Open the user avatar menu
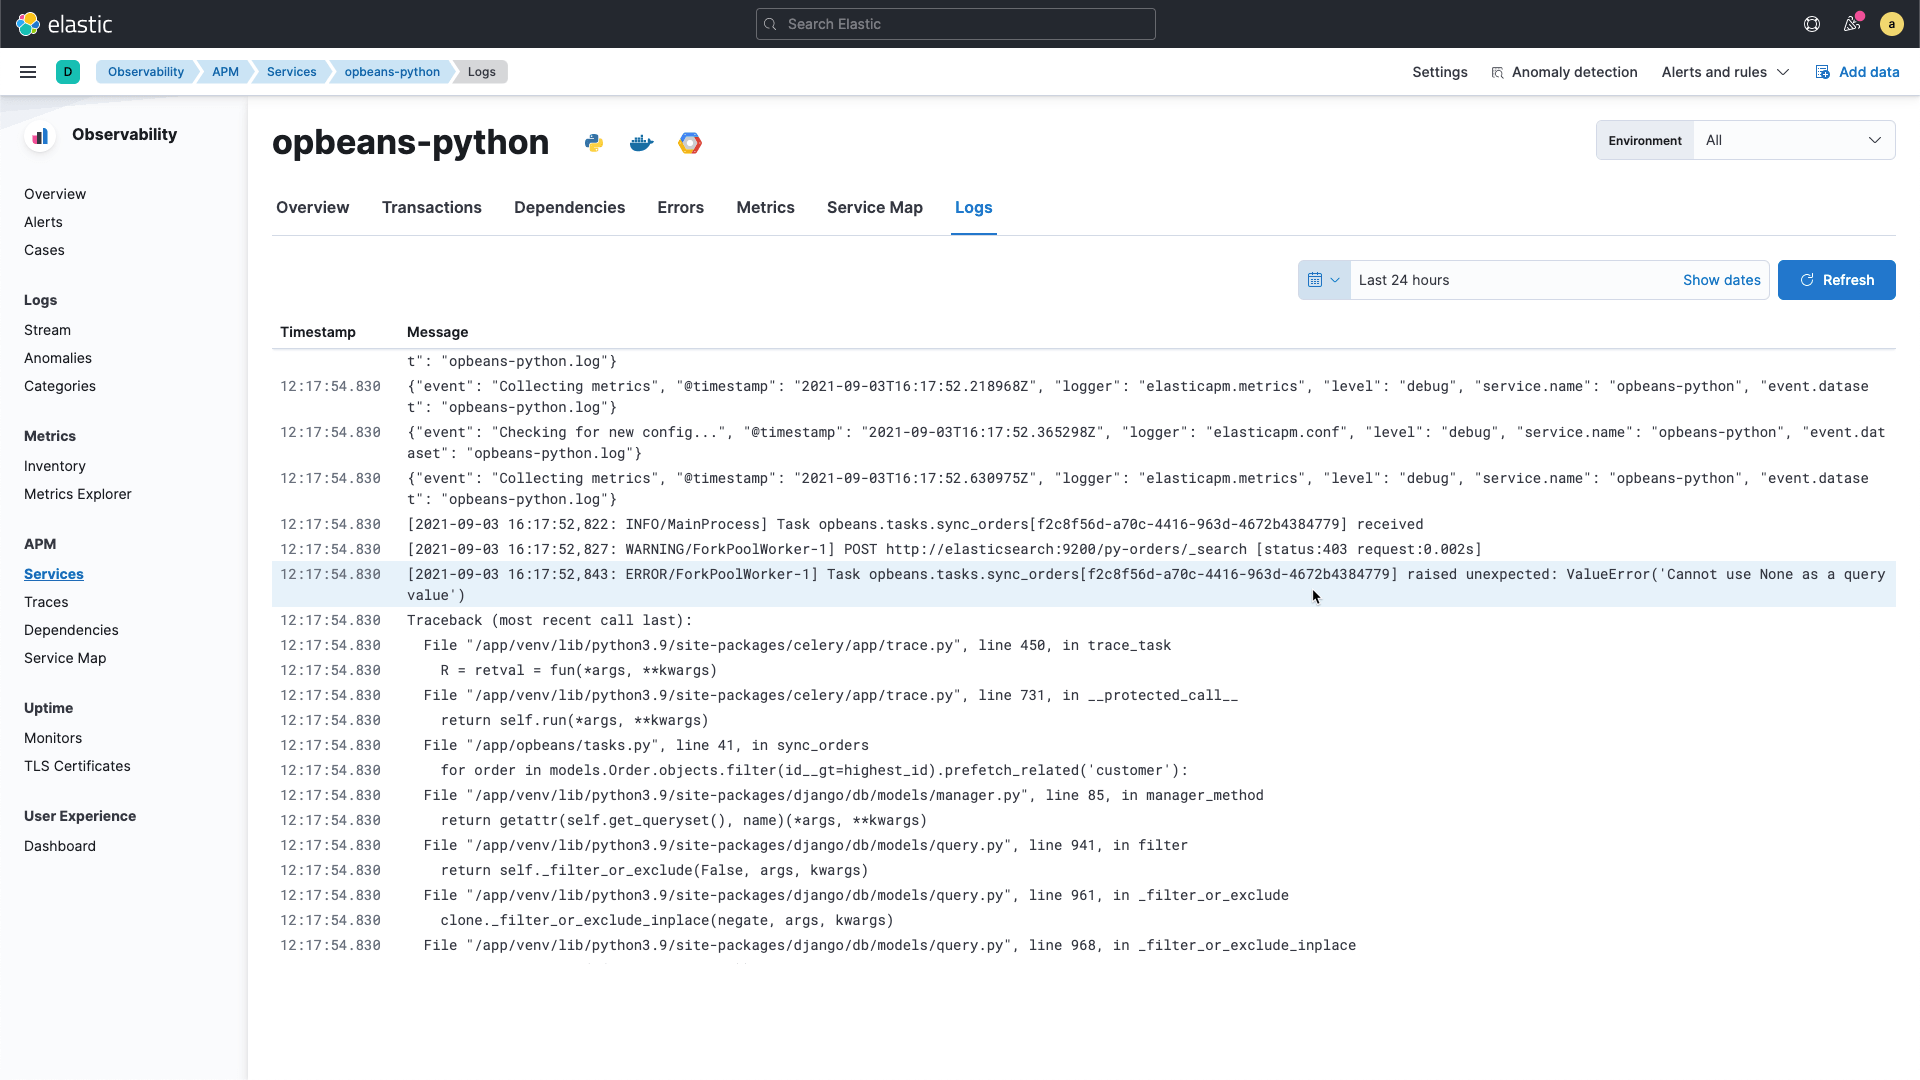The image size is (1920, 1080). tap(1891, 24)
